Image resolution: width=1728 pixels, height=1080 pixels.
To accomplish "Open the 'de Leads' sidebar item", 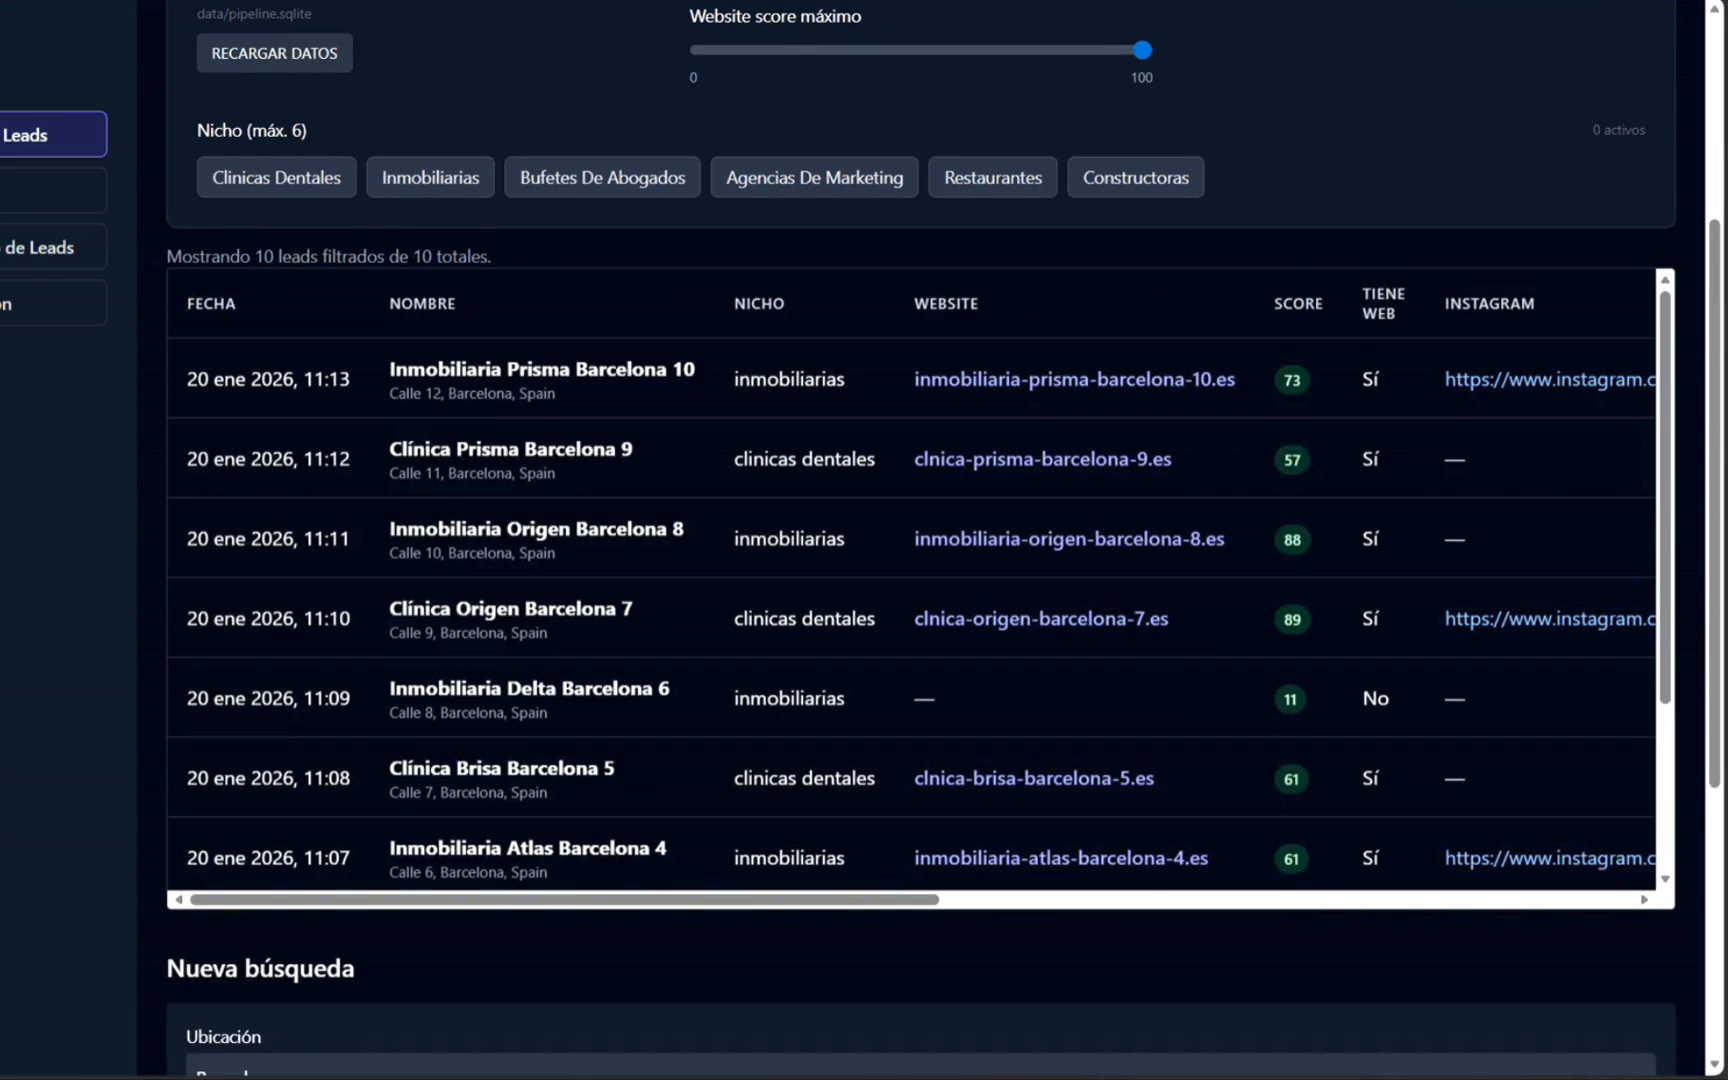I will pos(50,247).
